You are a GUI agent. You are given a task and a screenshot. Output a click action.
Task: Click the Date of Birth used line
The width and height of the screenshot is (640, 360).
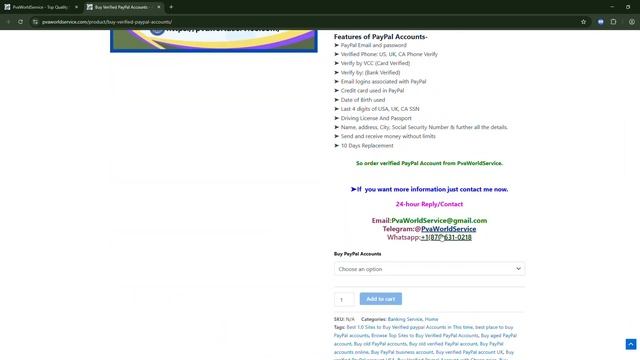click(x=359, y=100)
